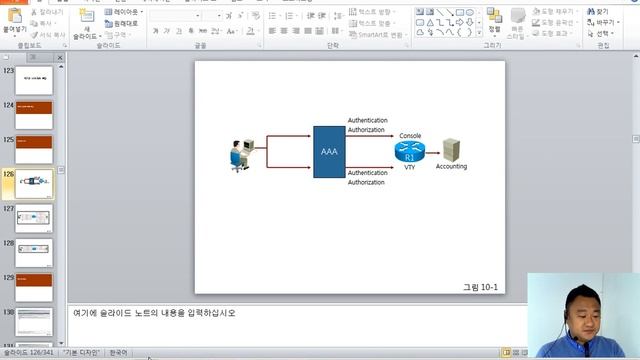
Task: Select the Triangle shape
Action: click(430, 22)
